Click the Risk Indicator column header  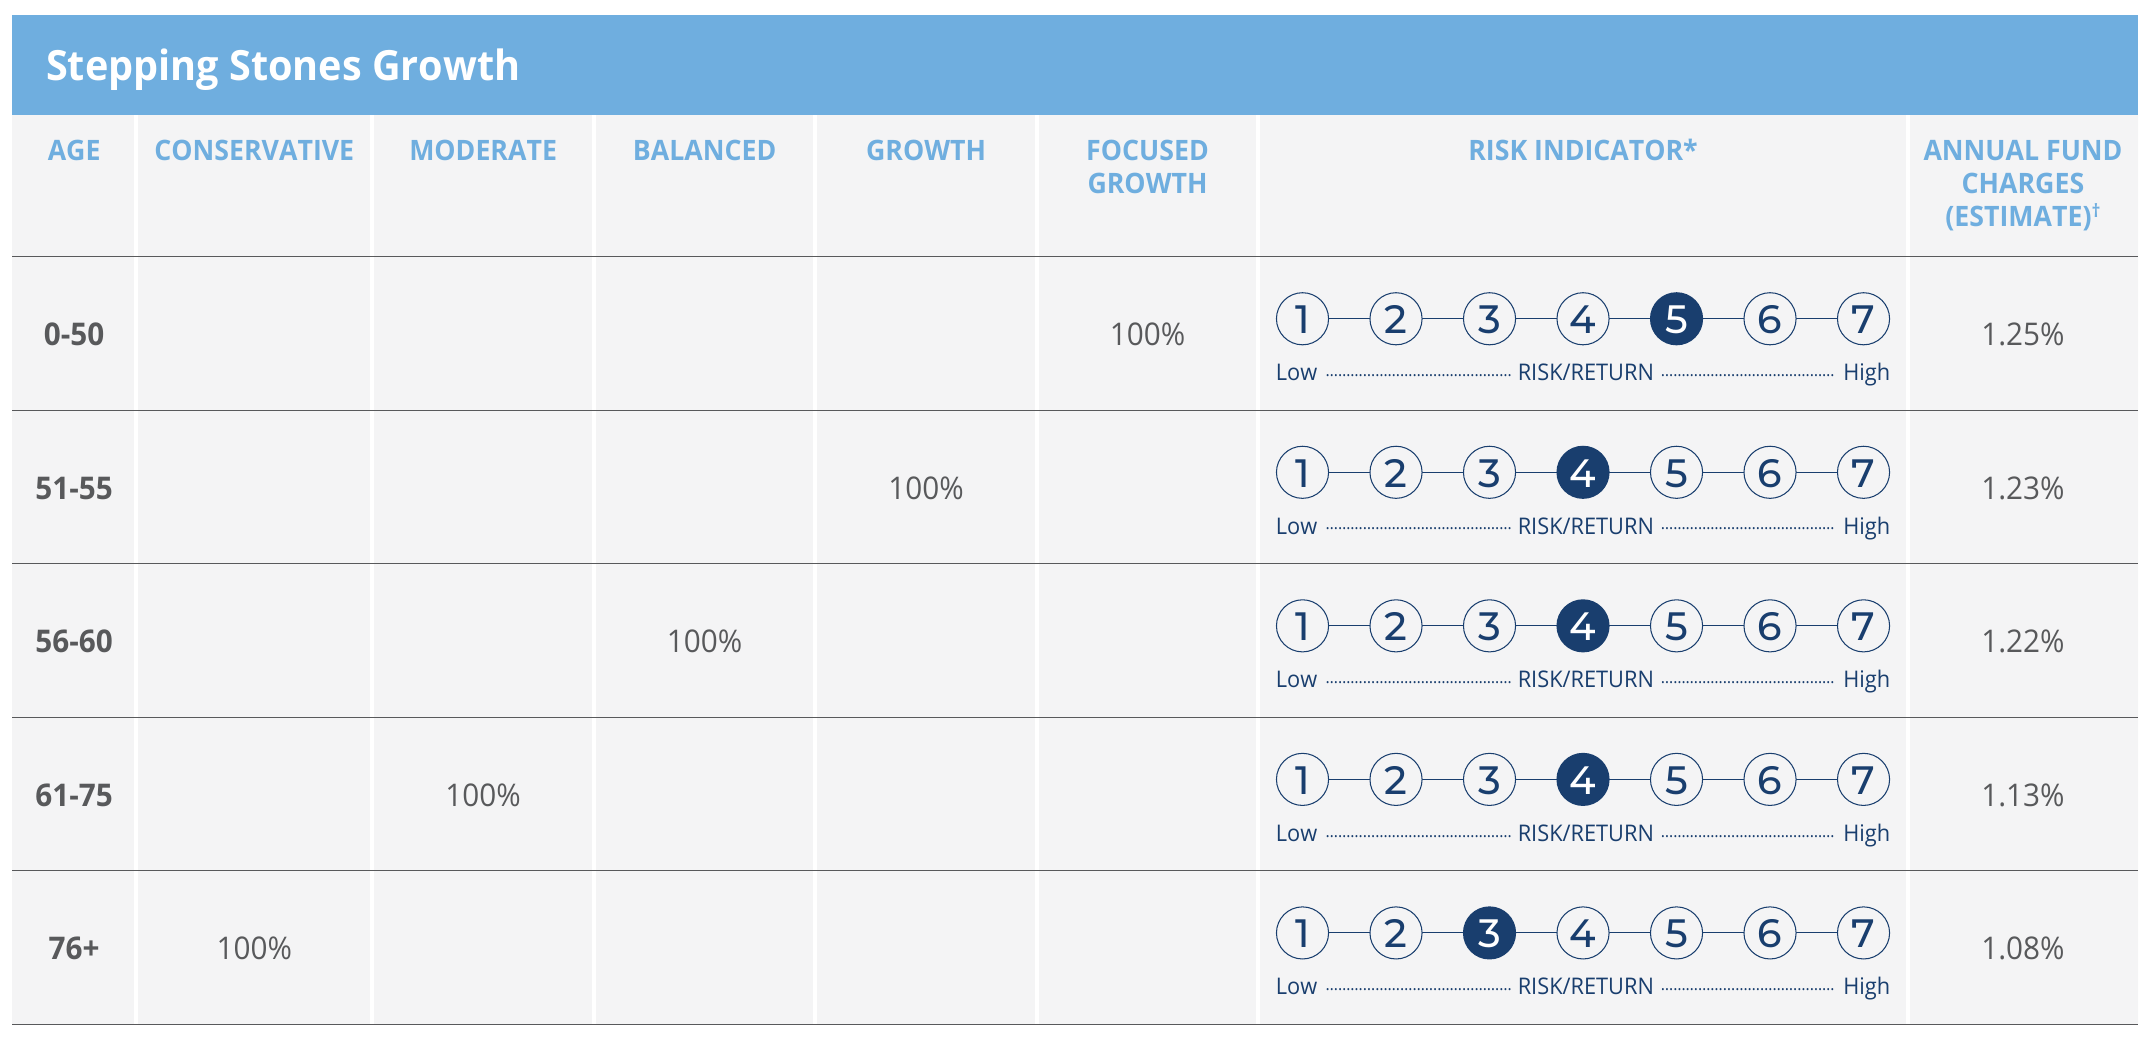[1582, 150]
